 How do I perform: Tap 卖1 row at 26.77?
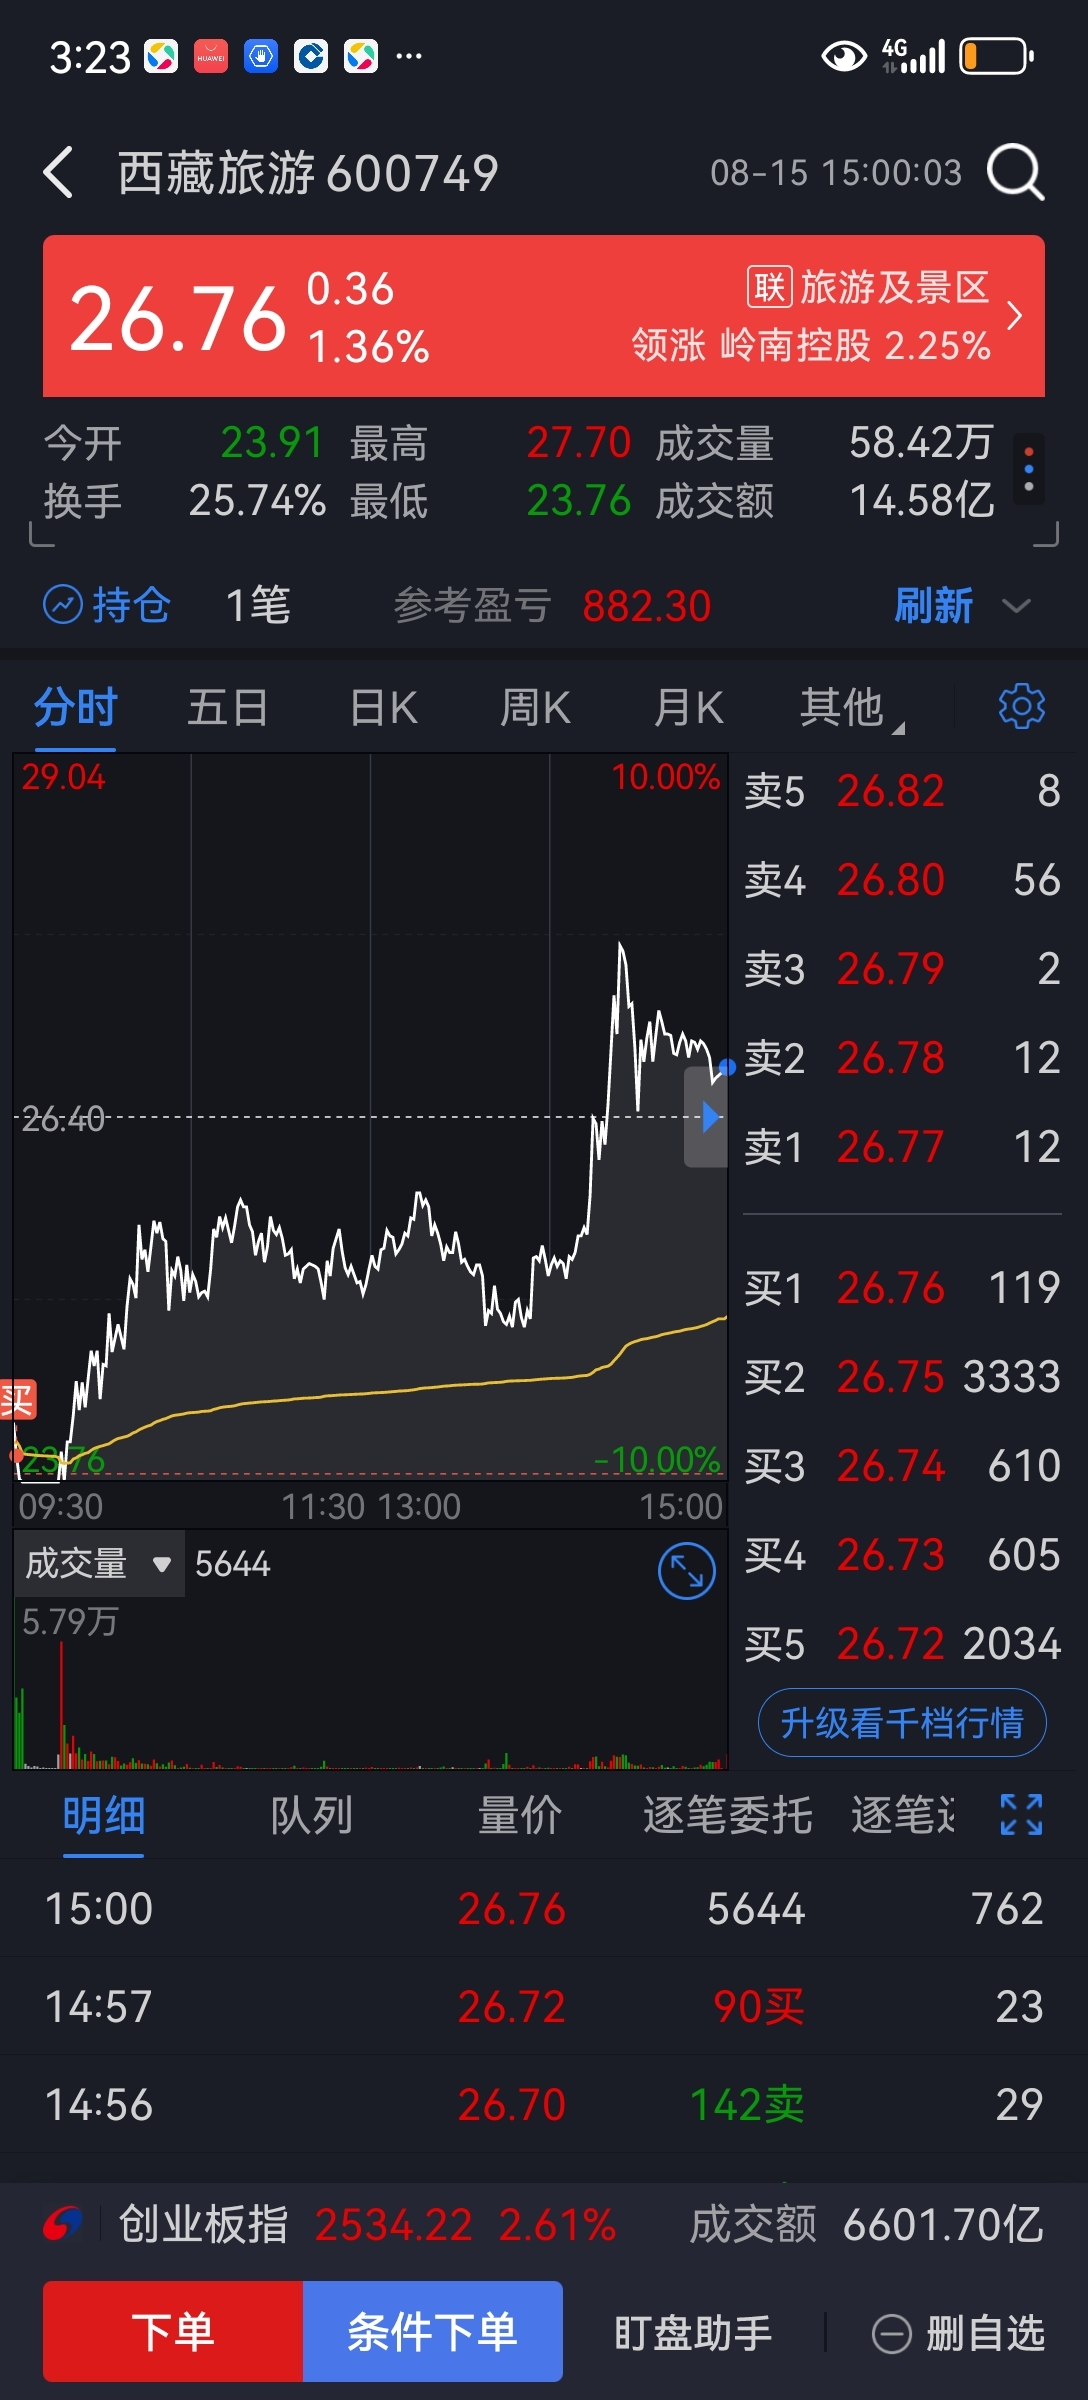click(x=902, y=1147)
